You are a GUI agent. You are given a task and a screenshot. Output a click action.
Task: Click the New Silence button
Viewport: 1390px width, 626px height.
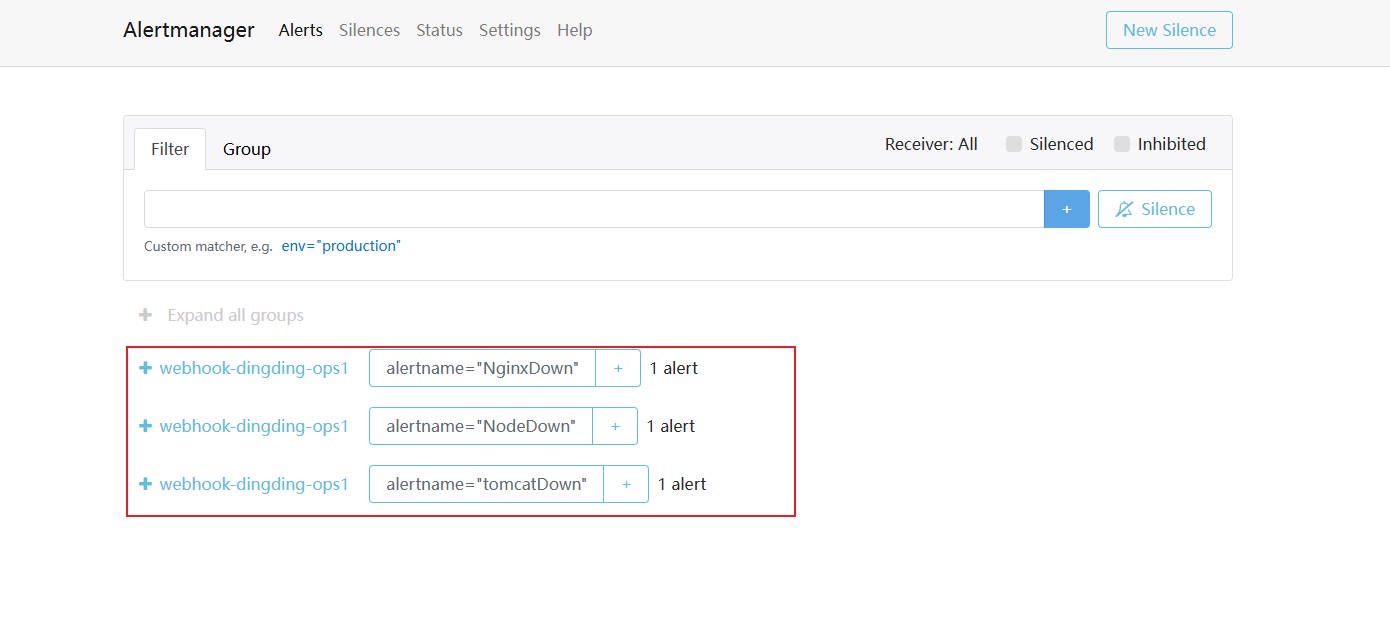(1169, 30)
